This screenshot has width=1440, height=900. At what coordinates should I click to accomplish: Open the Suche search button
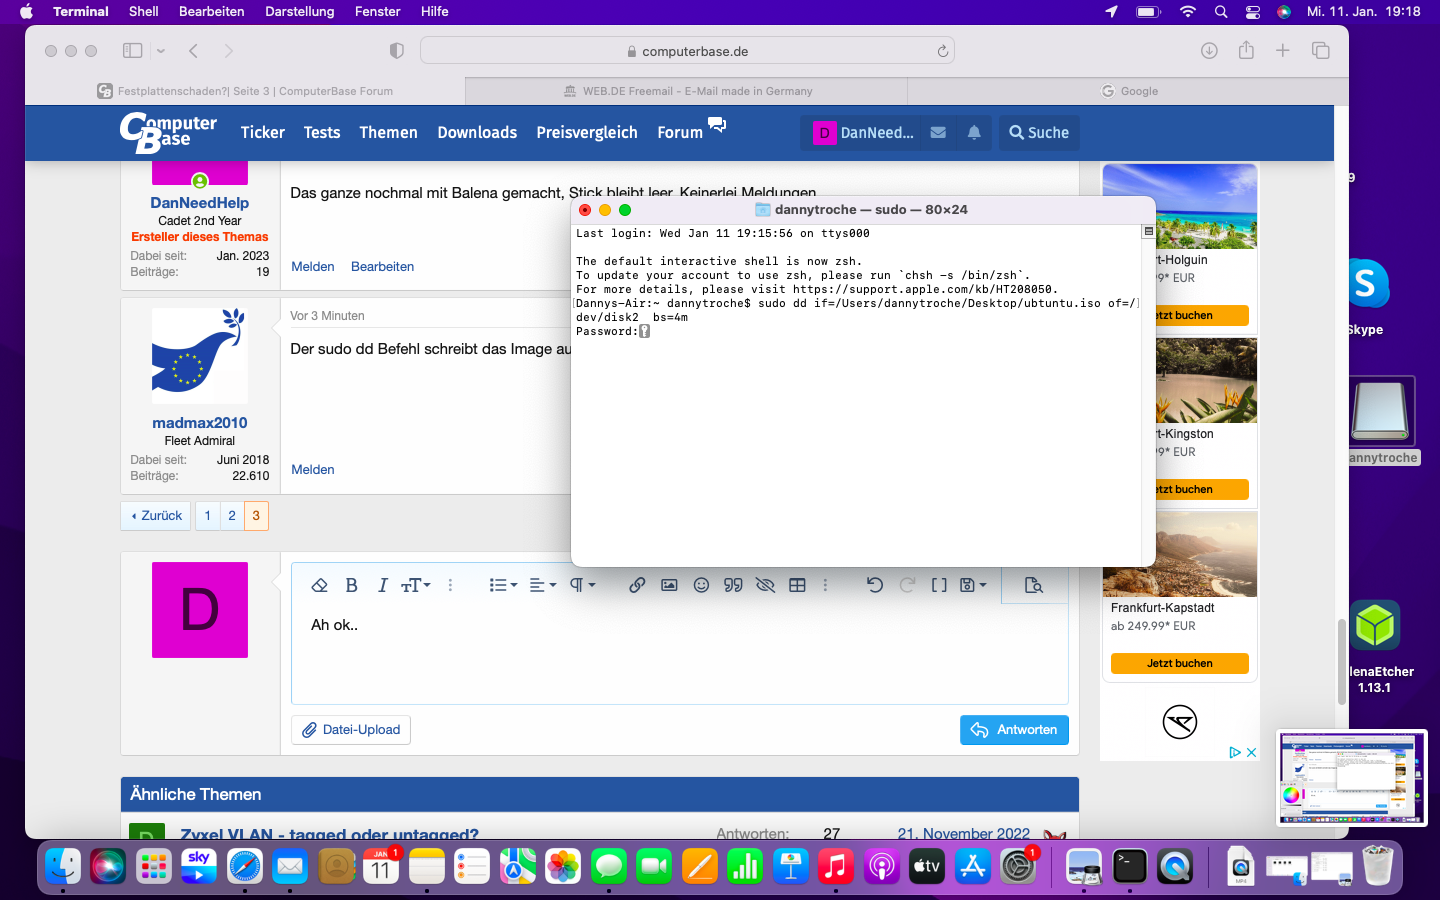[1039, 132]
